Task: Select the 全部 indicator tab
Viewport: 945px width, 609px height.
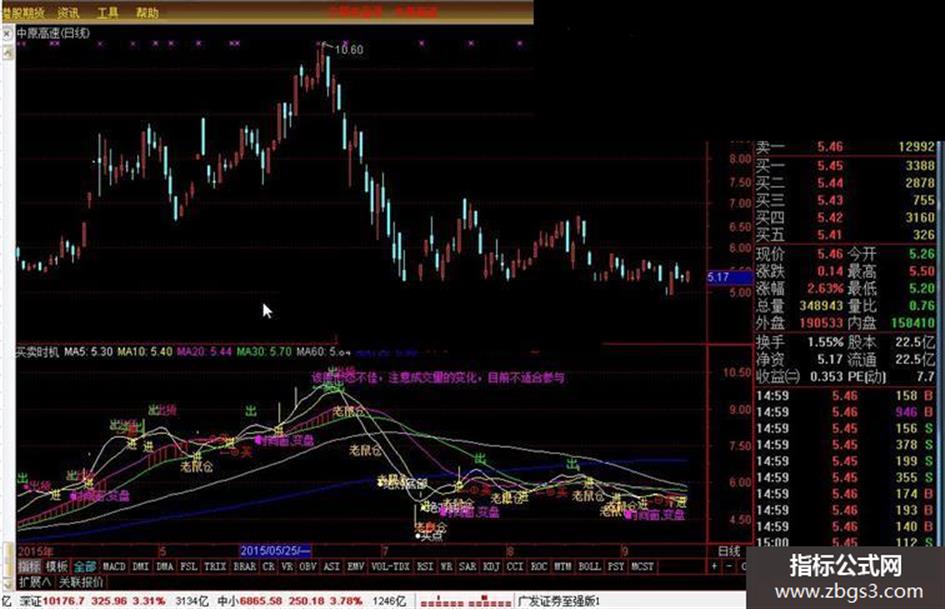Action: coord(85,567)
